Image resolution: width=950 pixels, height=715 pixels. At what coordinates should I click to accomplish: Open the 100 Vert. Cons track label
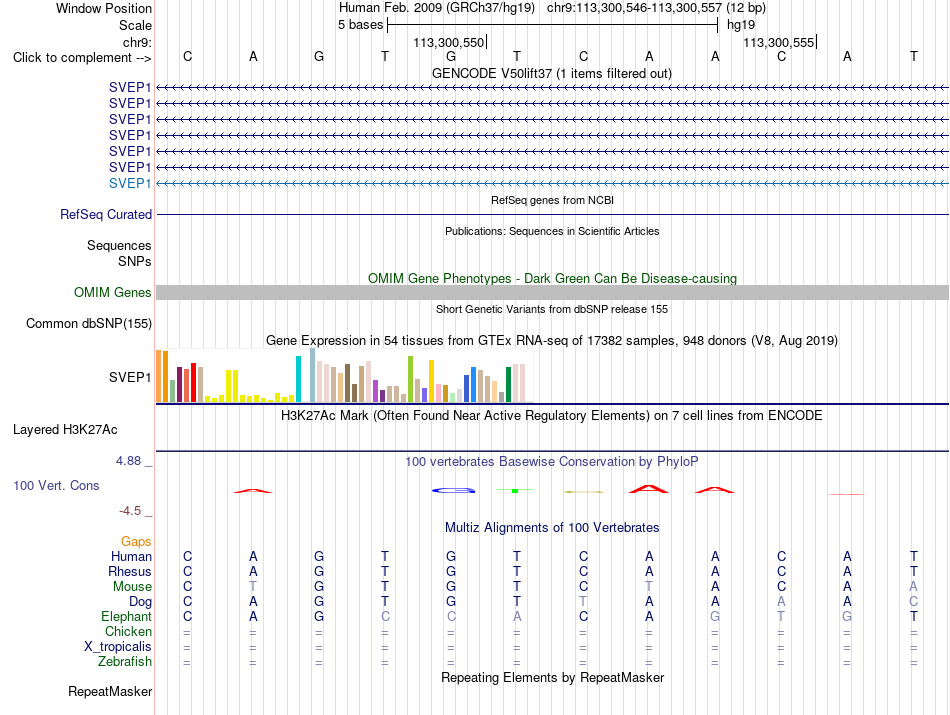pos(56,485)
